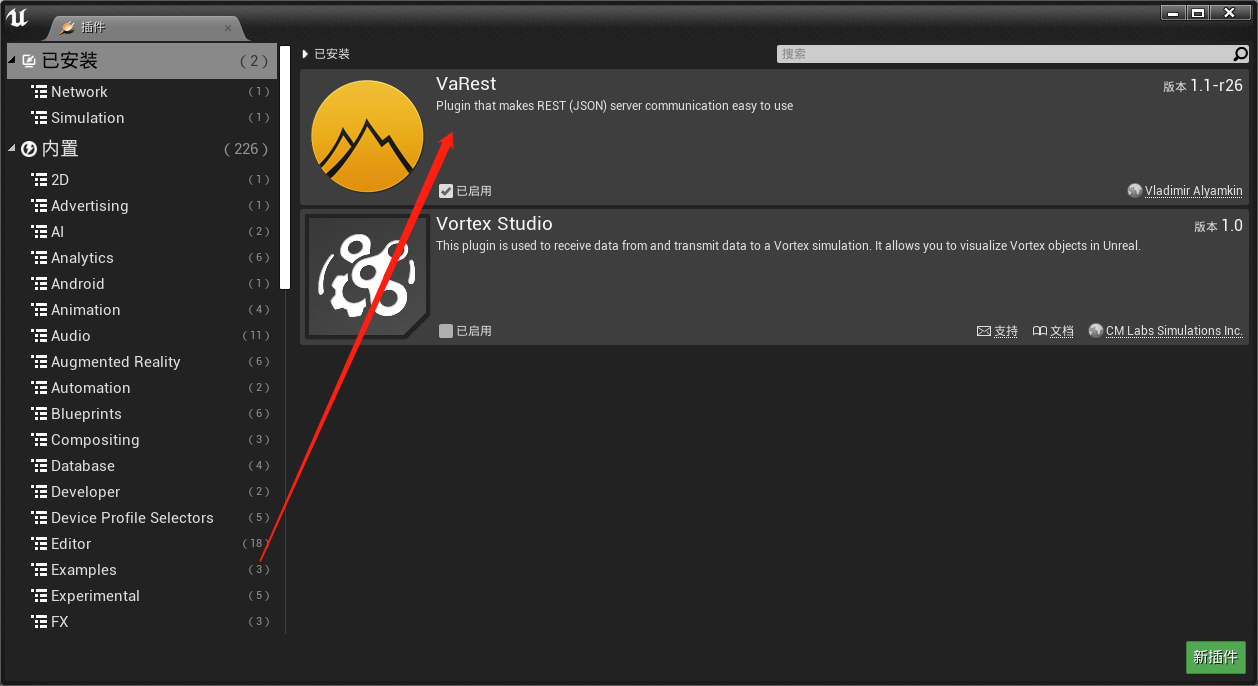
Task: Click the list icon beside Simulation
Action: click(39, 118)
